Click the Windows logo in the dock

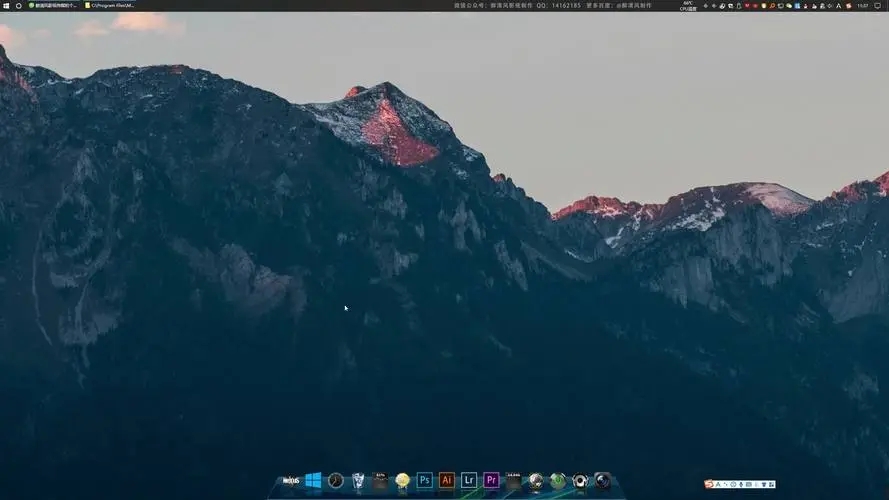pyautogui.click(x=313, y=480)
